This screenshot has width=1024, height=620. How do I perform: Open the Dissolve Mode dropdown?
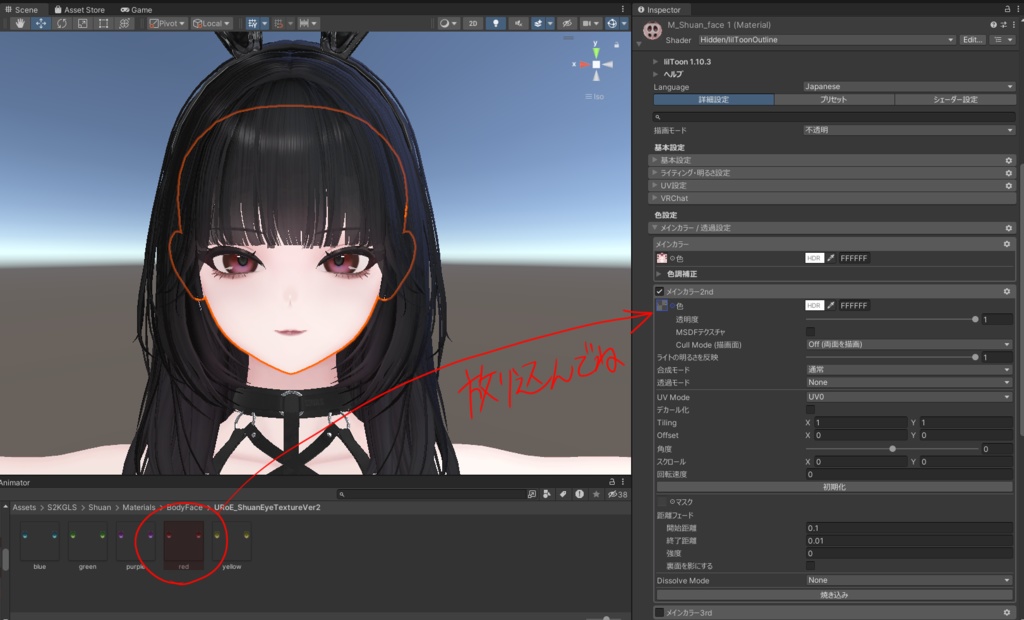(908, 580)
